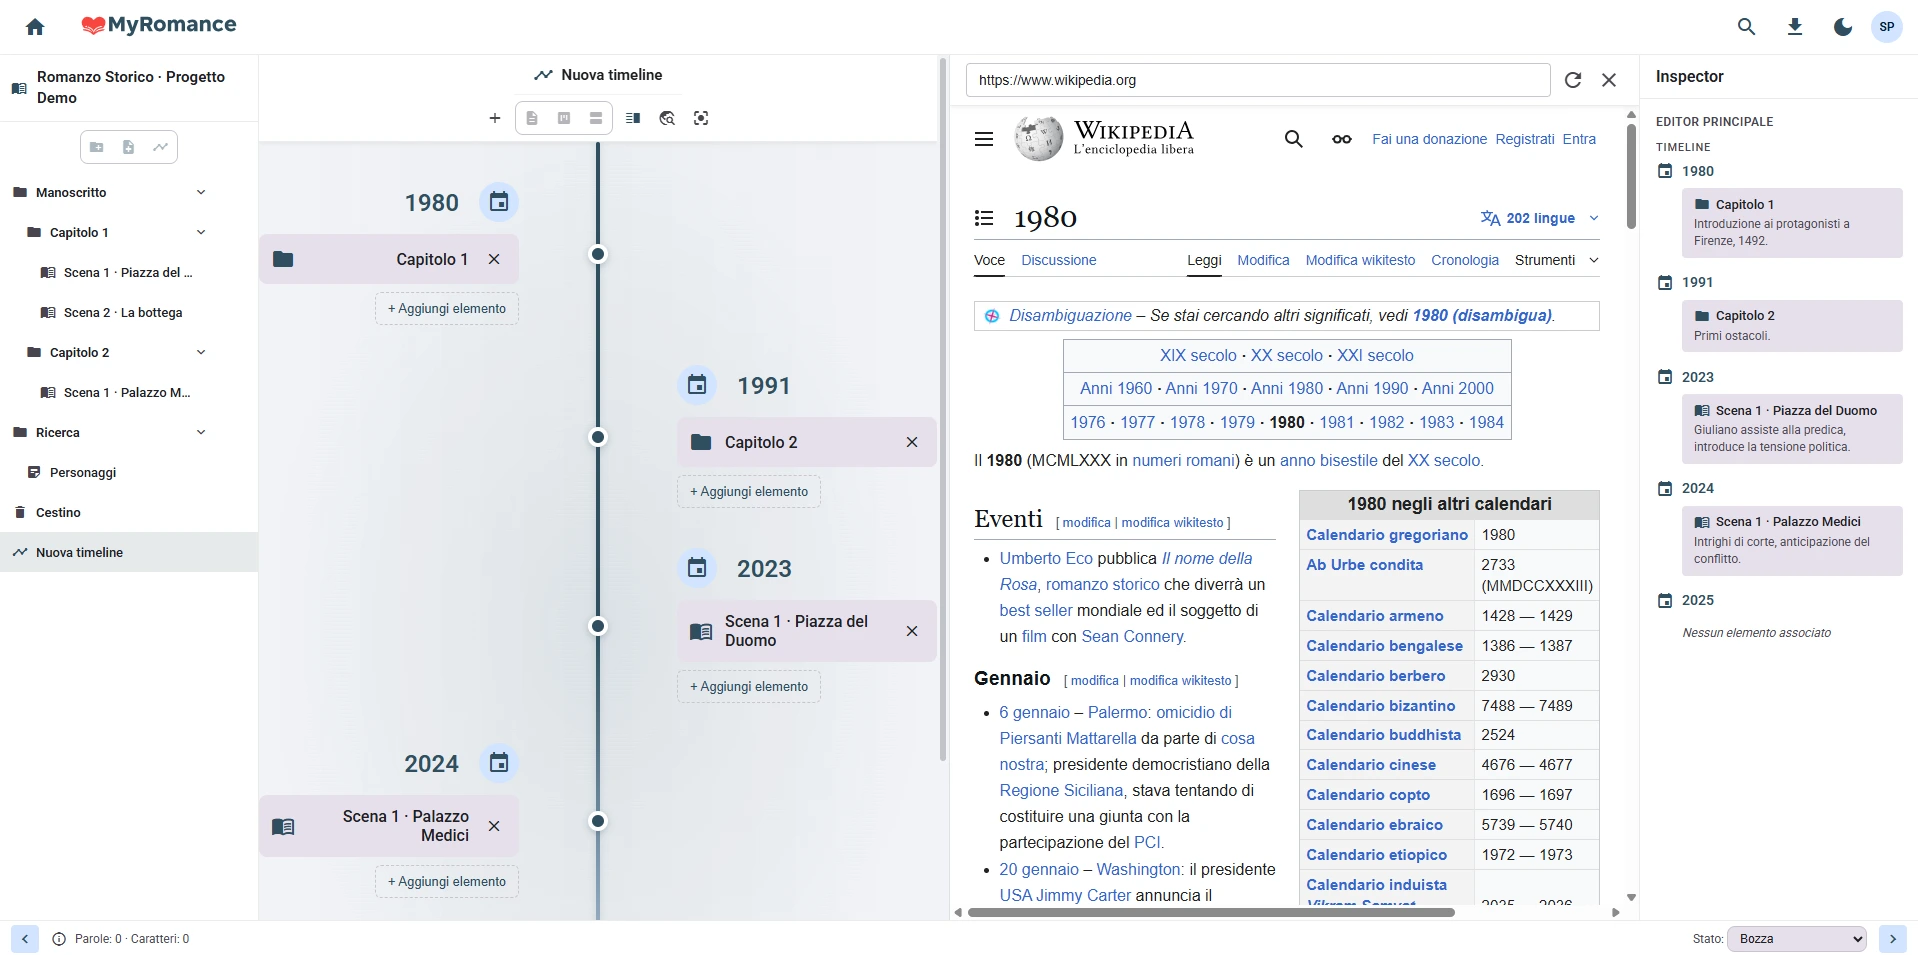
Task: Click the download icon in top bar
Action: click(x=1794, y=27)
